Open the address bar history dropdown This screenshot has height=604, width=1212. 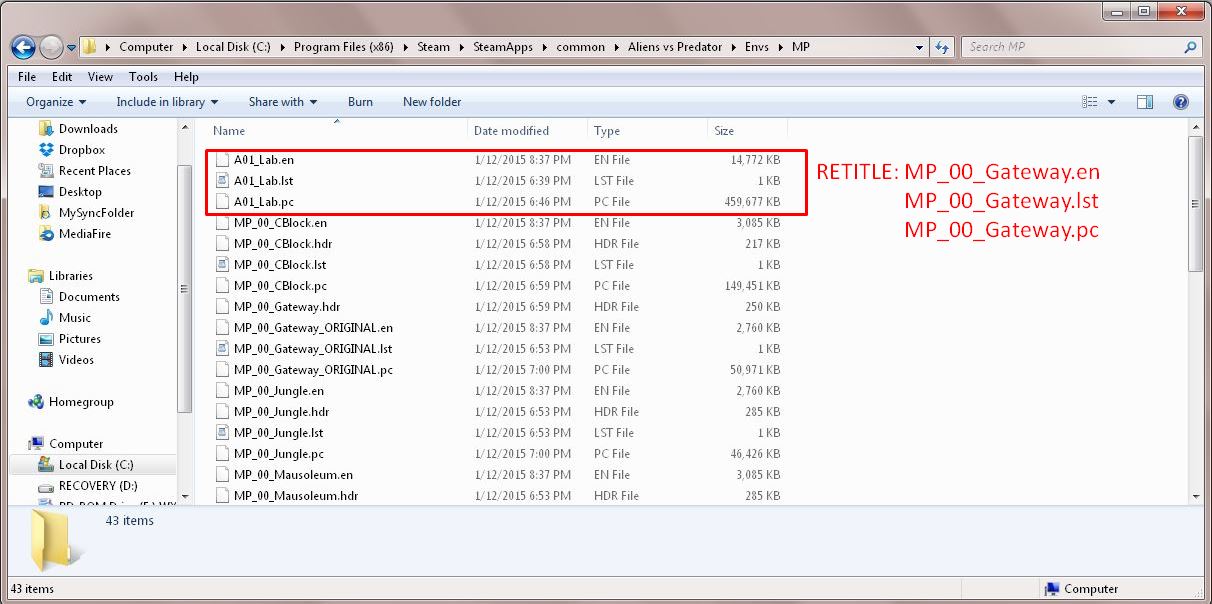pyautogui.click(x=920, y=47)
